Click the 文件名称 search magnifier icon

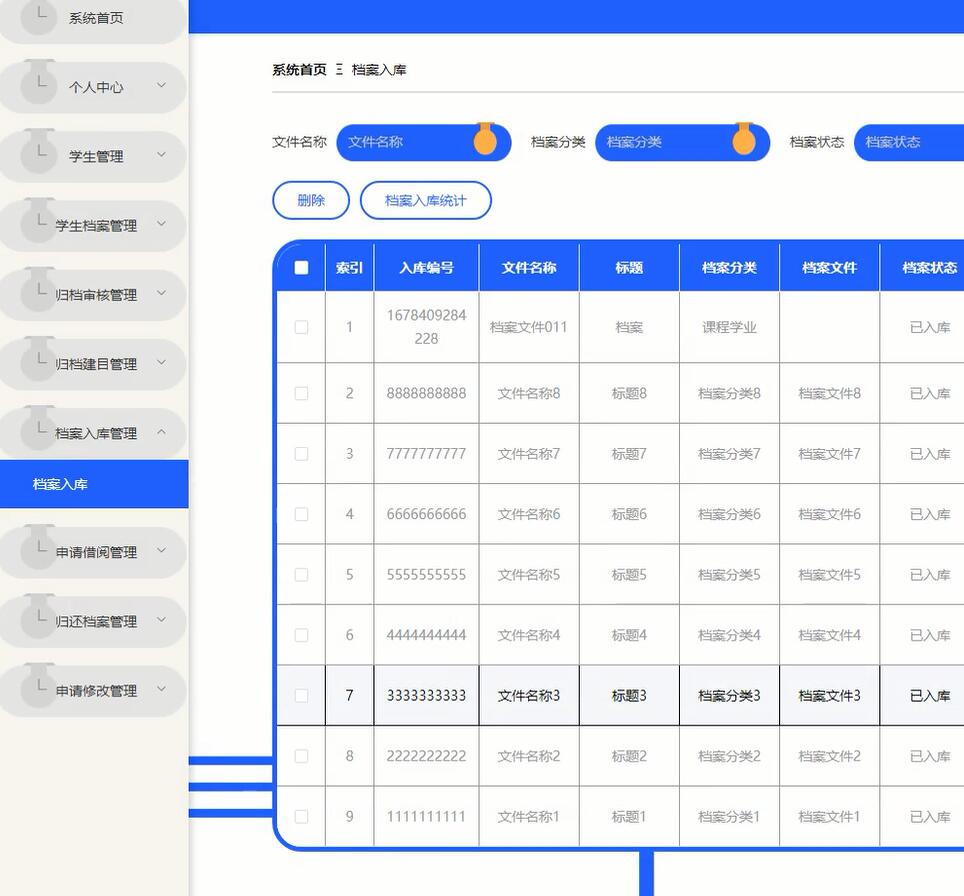point(486,142)
